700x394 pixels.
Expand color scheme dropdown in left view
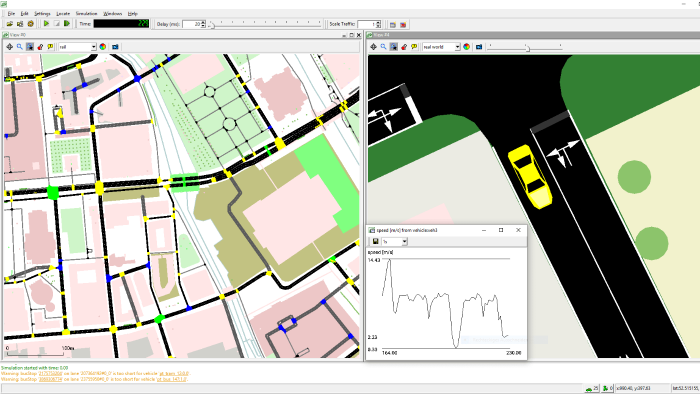(x=94, y=47)
